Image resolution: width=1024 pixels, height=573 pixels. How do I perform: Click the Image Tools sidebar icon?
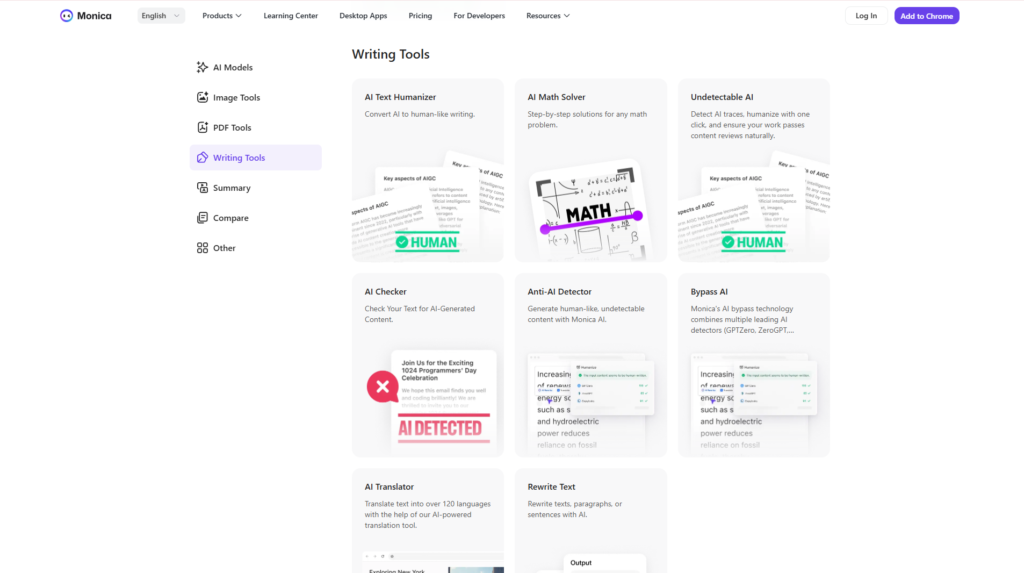(x=202, y=97)
